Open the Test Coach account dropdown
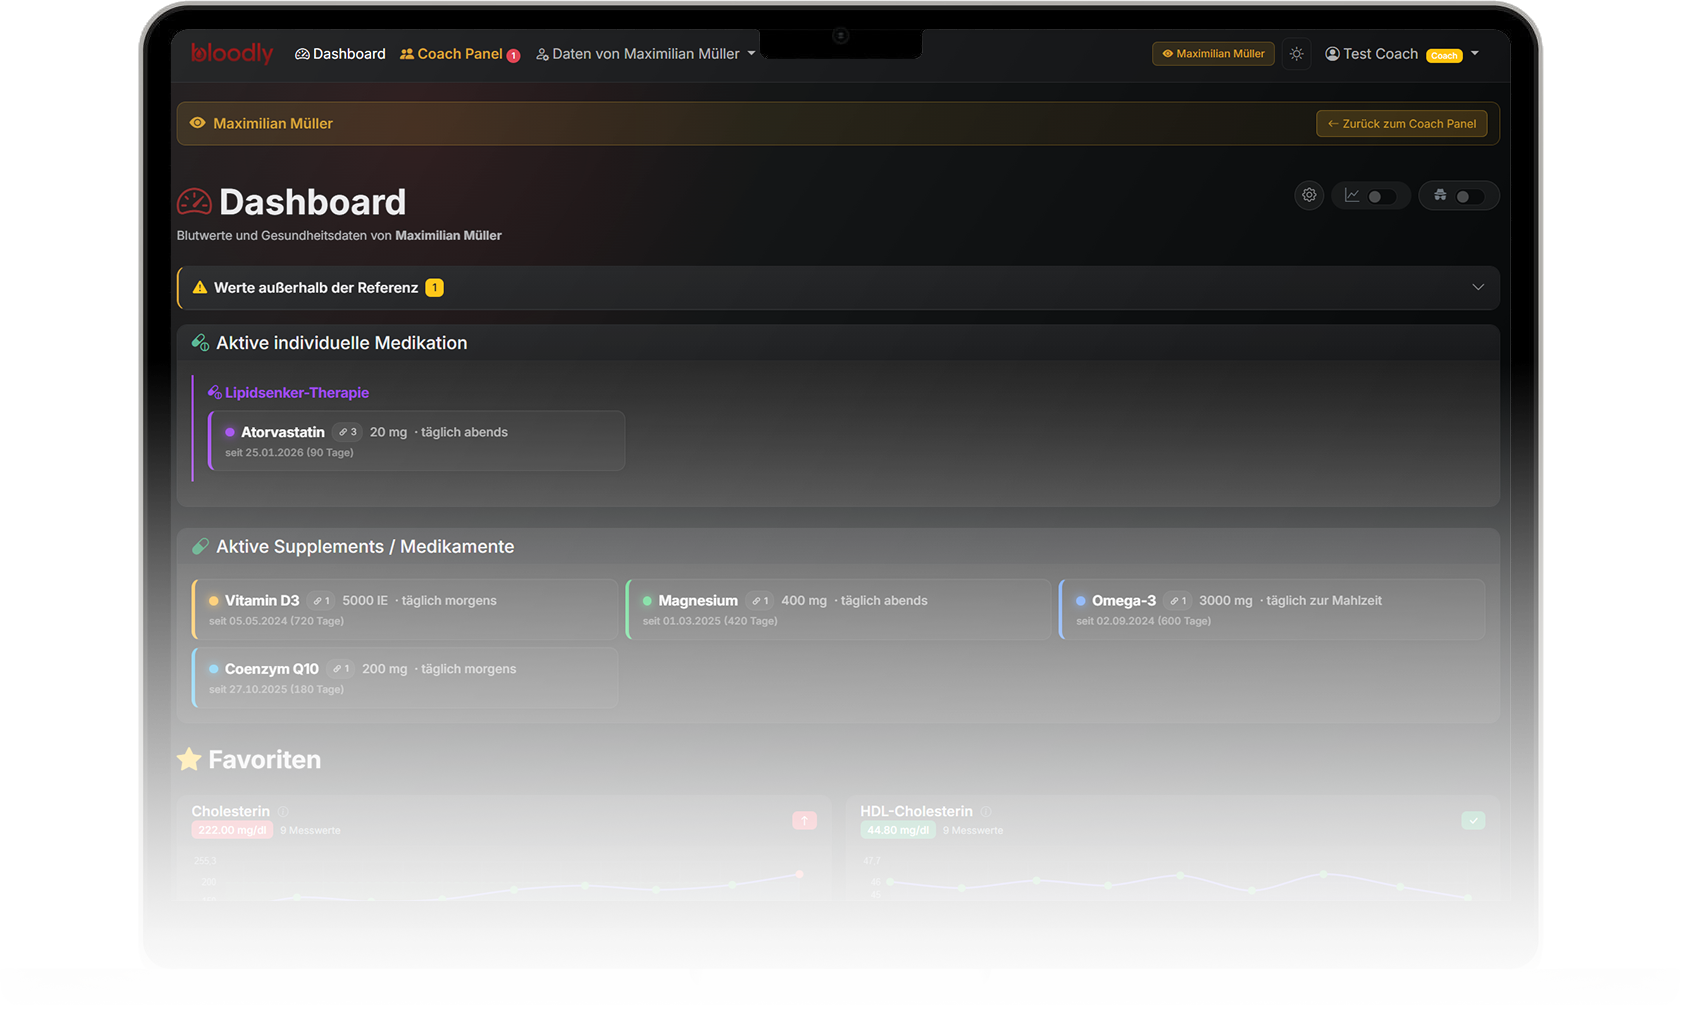This screenshot has width=1681, height=1018. coord(1402,54)
